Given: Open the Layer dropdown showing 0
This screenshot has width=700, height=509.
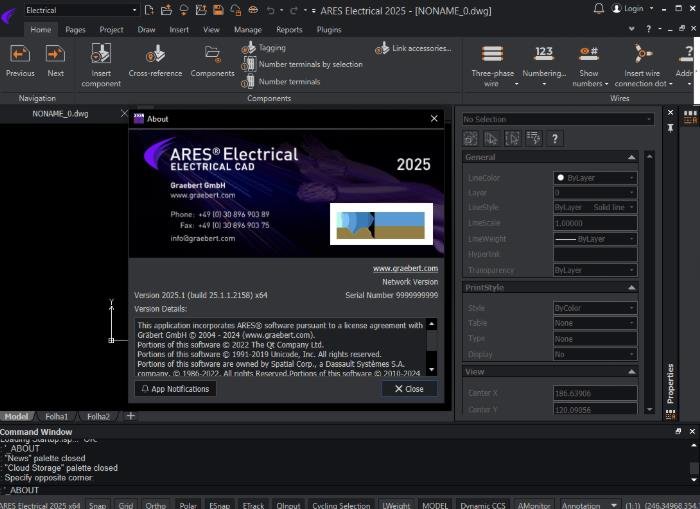Looking at the screenshot, I should 595,192.
